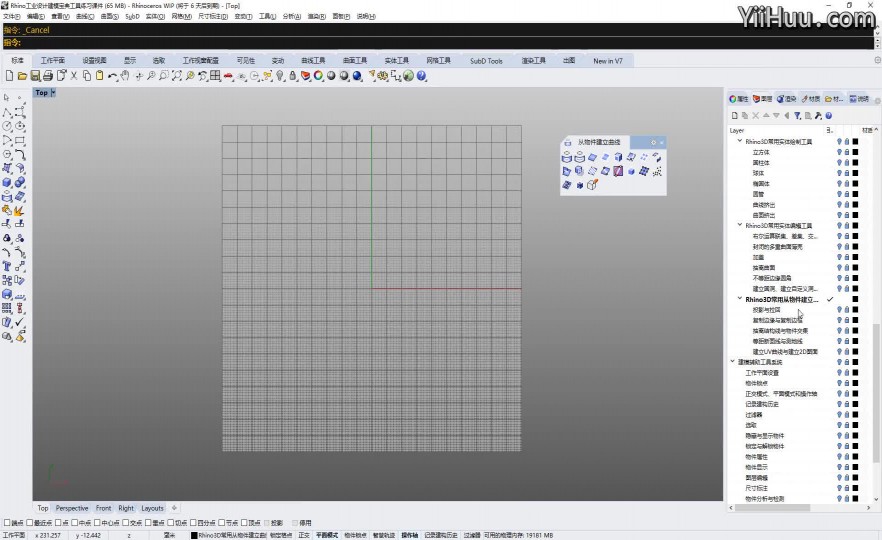Click the Copy icon in the standard toolbar
Image resolution: width=882 pixels, height=540 pixels.
click(87, 75)
